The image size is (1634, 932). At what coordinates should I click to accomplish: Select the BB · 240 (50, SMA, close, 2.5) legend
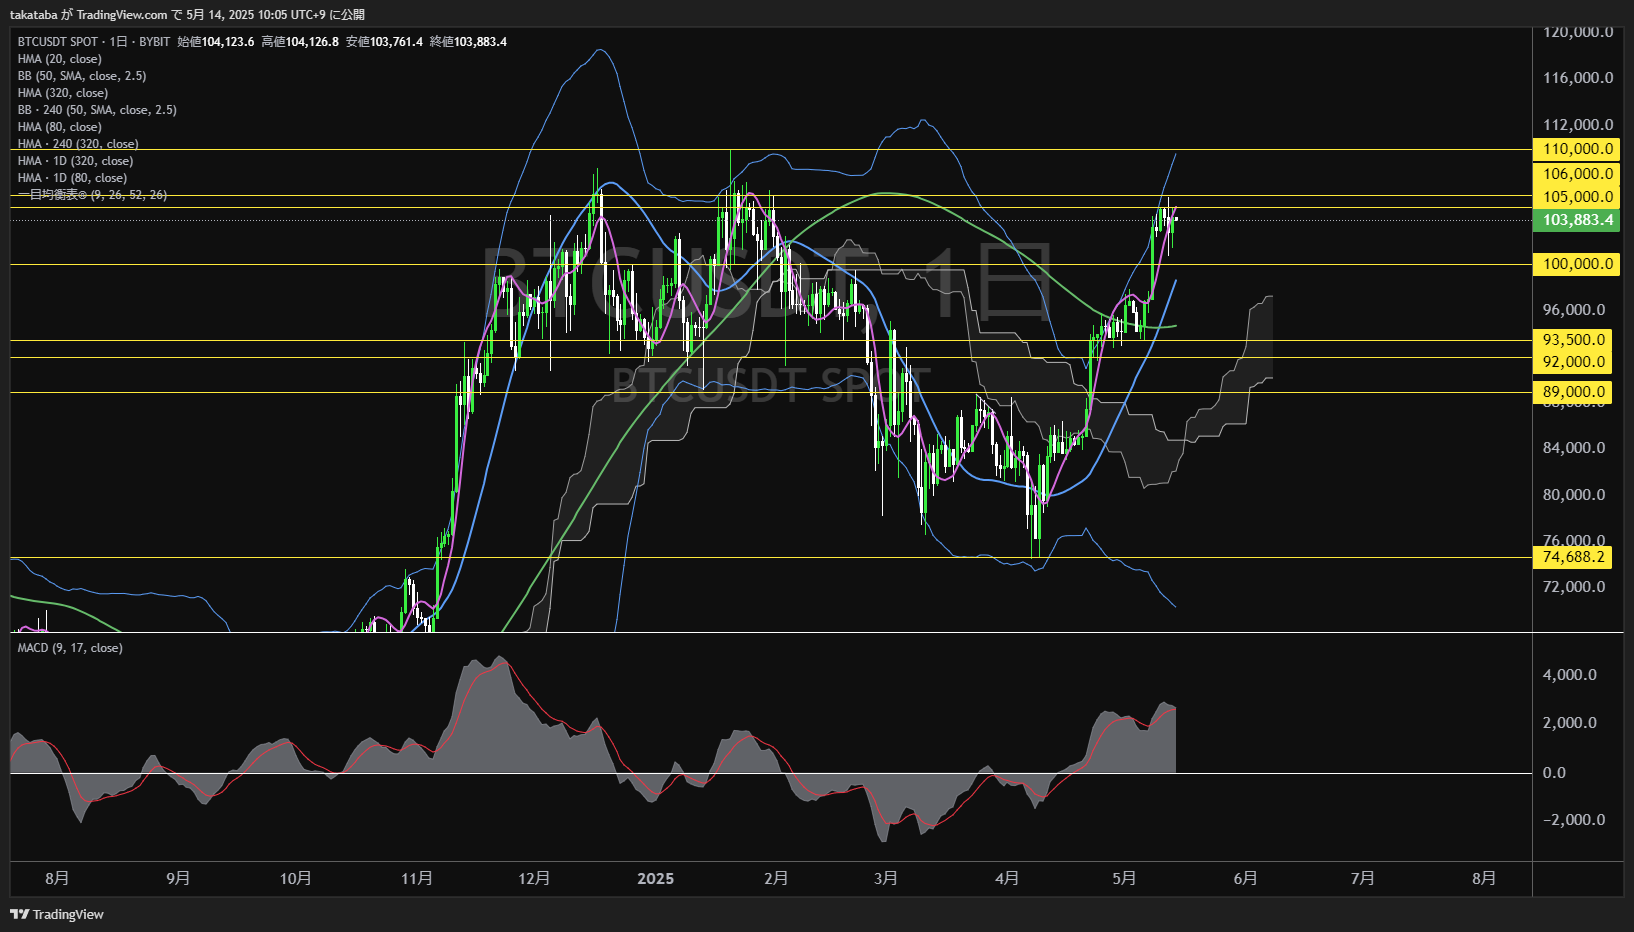point(97,110)
